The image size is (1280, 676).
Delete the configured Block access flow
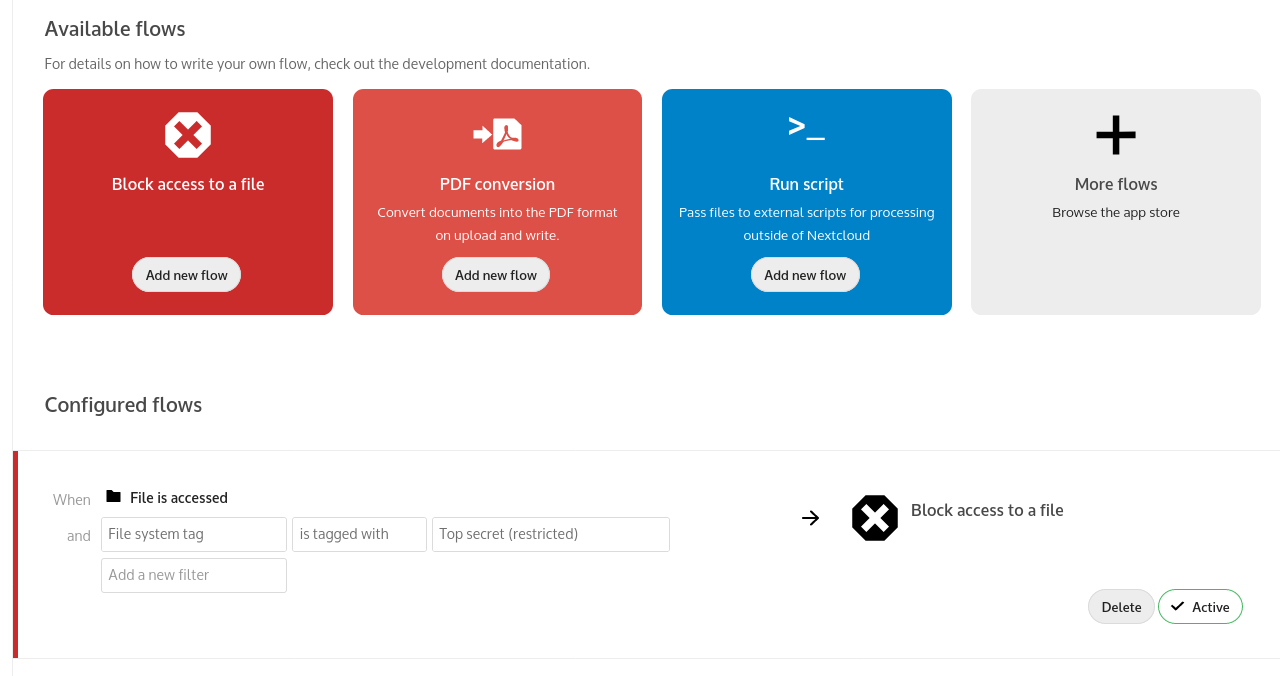click(x=1121, y=607)
